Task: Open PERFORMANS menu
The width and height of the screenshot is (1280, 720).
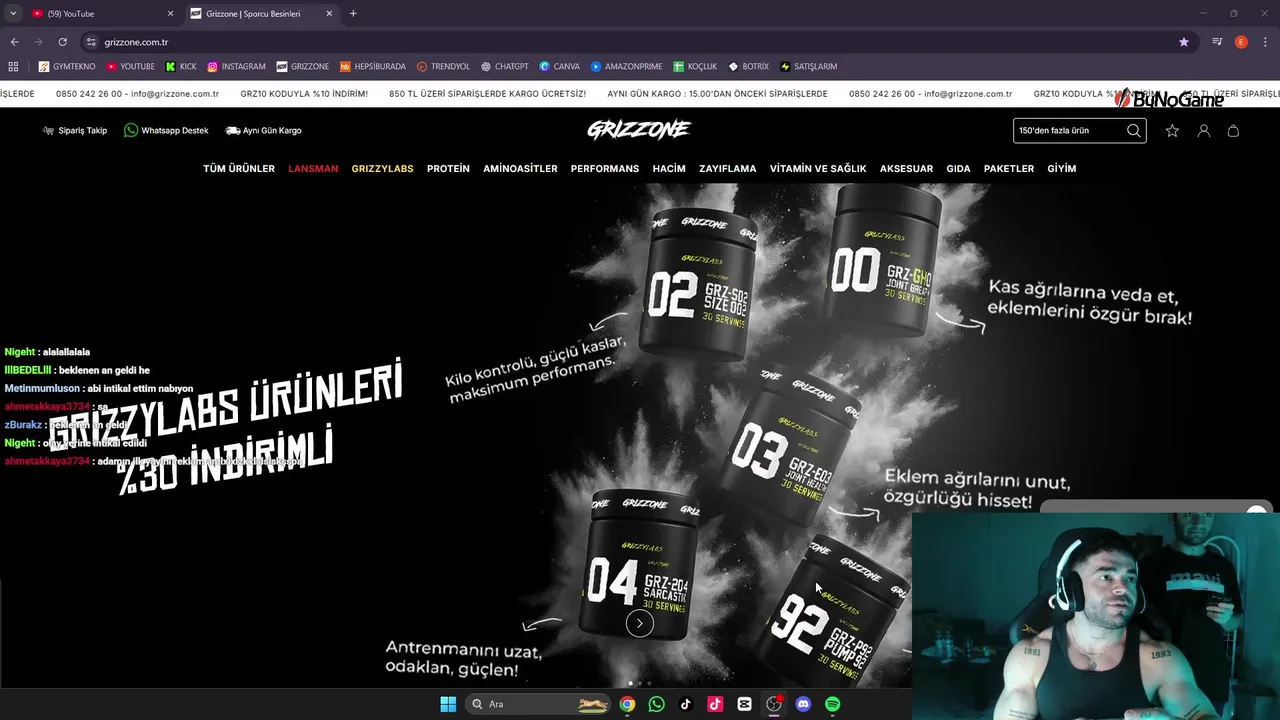Action: 605,169
